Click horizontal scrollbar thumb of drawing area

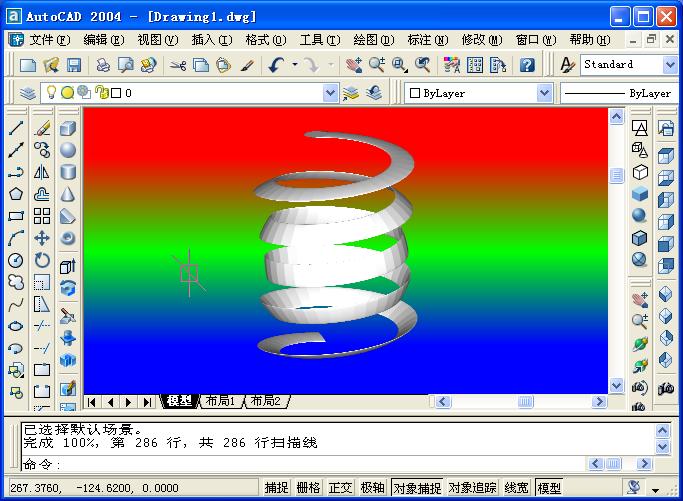(x=526, y=401)
